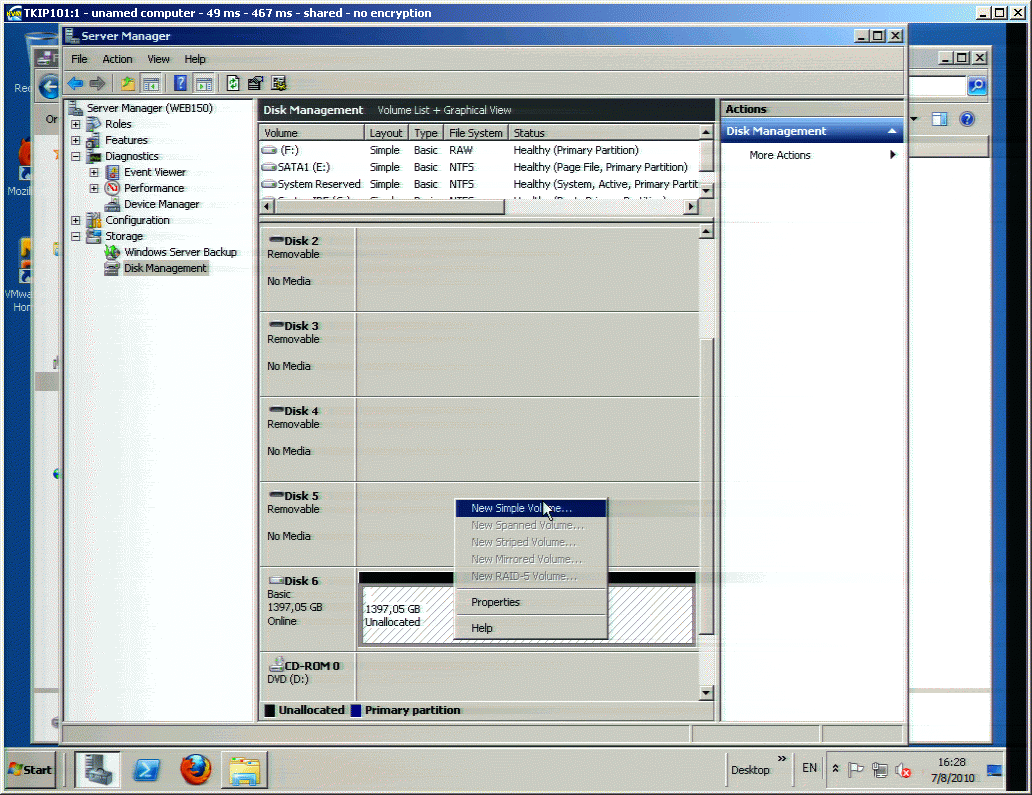Expand the Configuration tree node
Image resolution: width=1032 pixels, height=795 pixels.
(x=76, y=220)
